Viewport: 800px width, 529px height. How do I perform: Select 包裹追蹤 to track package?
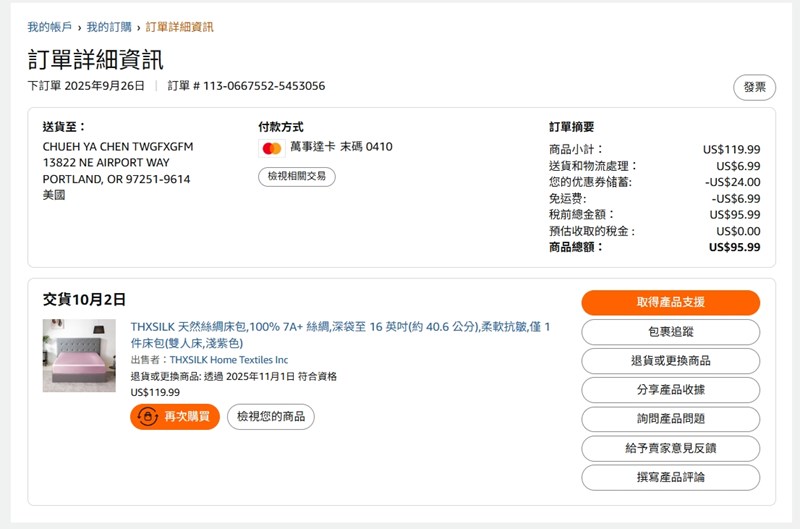[670, 332]
